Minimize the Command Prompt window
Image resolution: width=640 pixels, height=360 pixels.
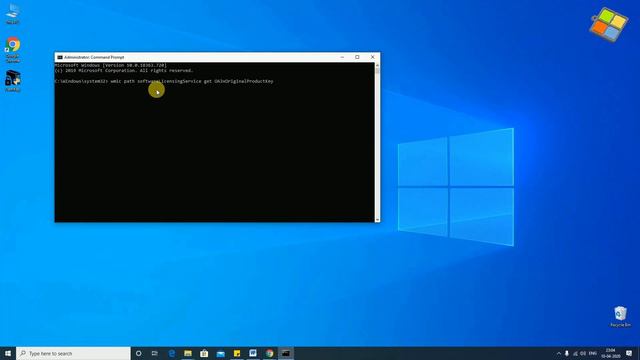coord(342,57)
